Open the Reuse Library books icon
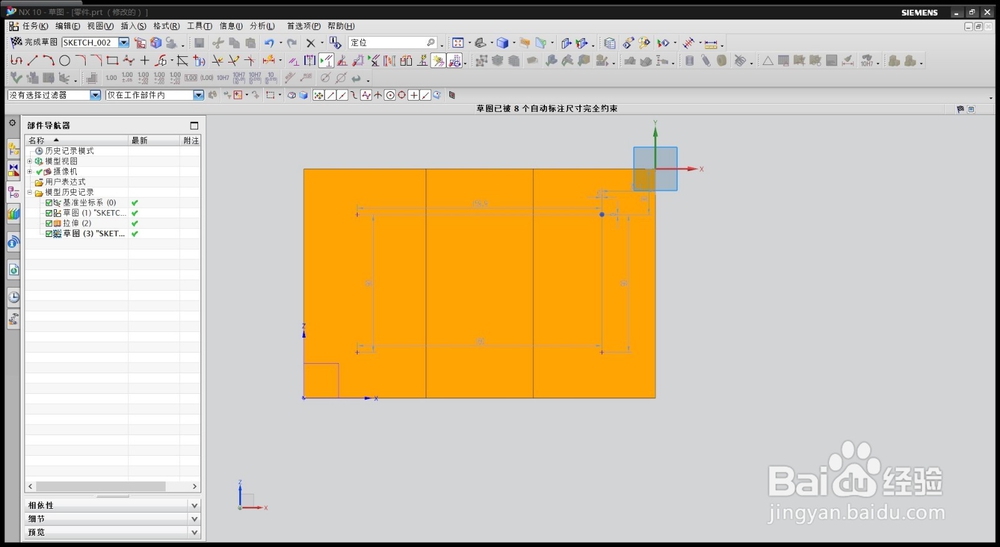This screenshot has height=547, width=1000. point(13,214)
